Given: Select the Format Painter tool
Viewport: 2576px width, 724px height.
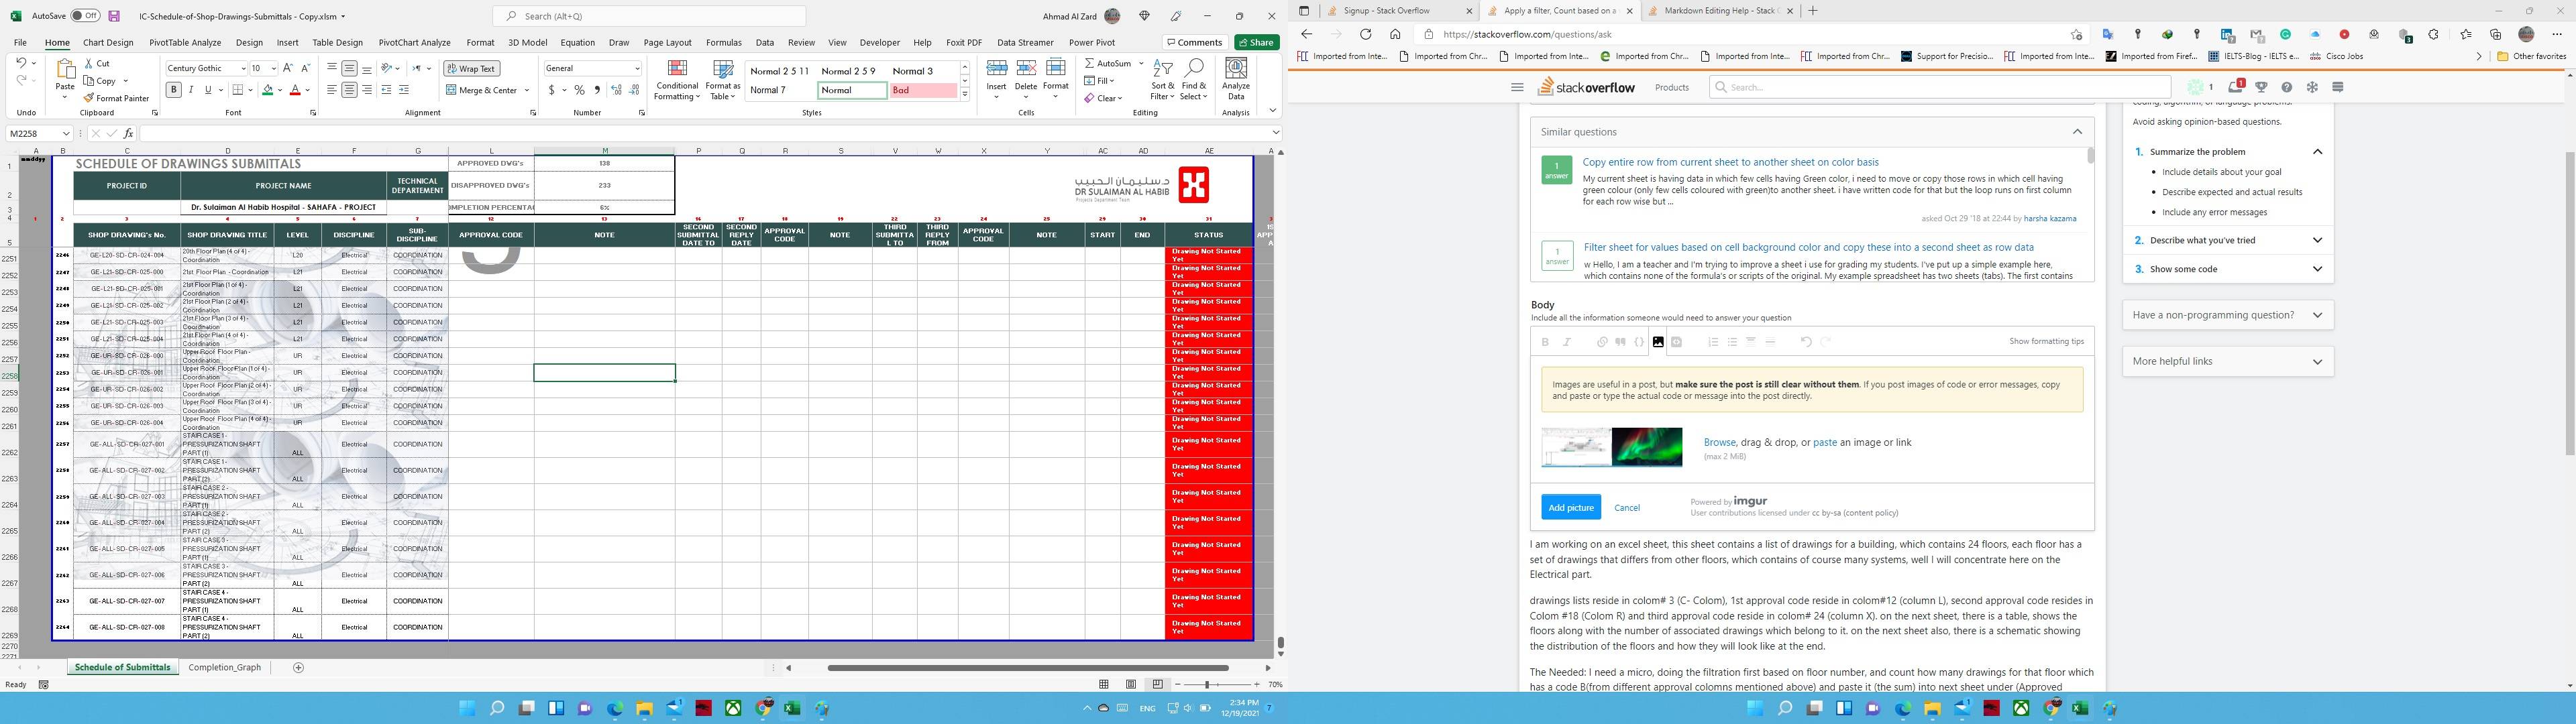Looking at the screenshot, I should click(x=116, y=98).
